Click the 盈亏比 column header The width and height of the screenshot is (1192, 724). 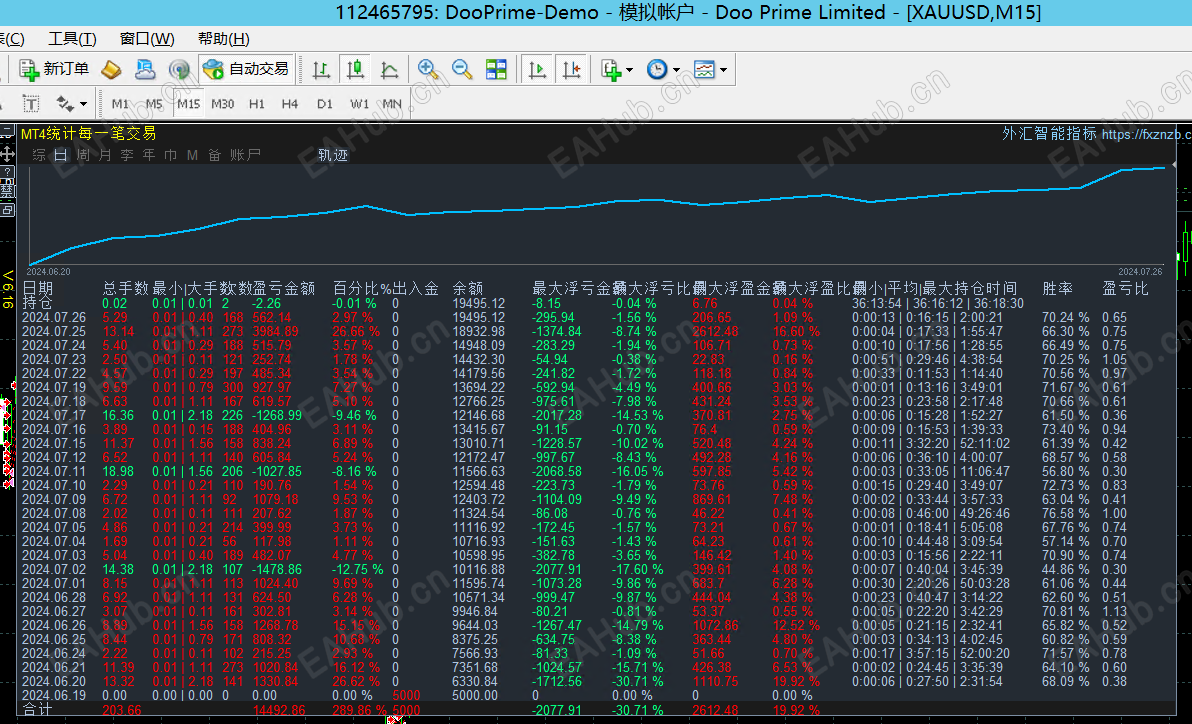pos(1125,289)
